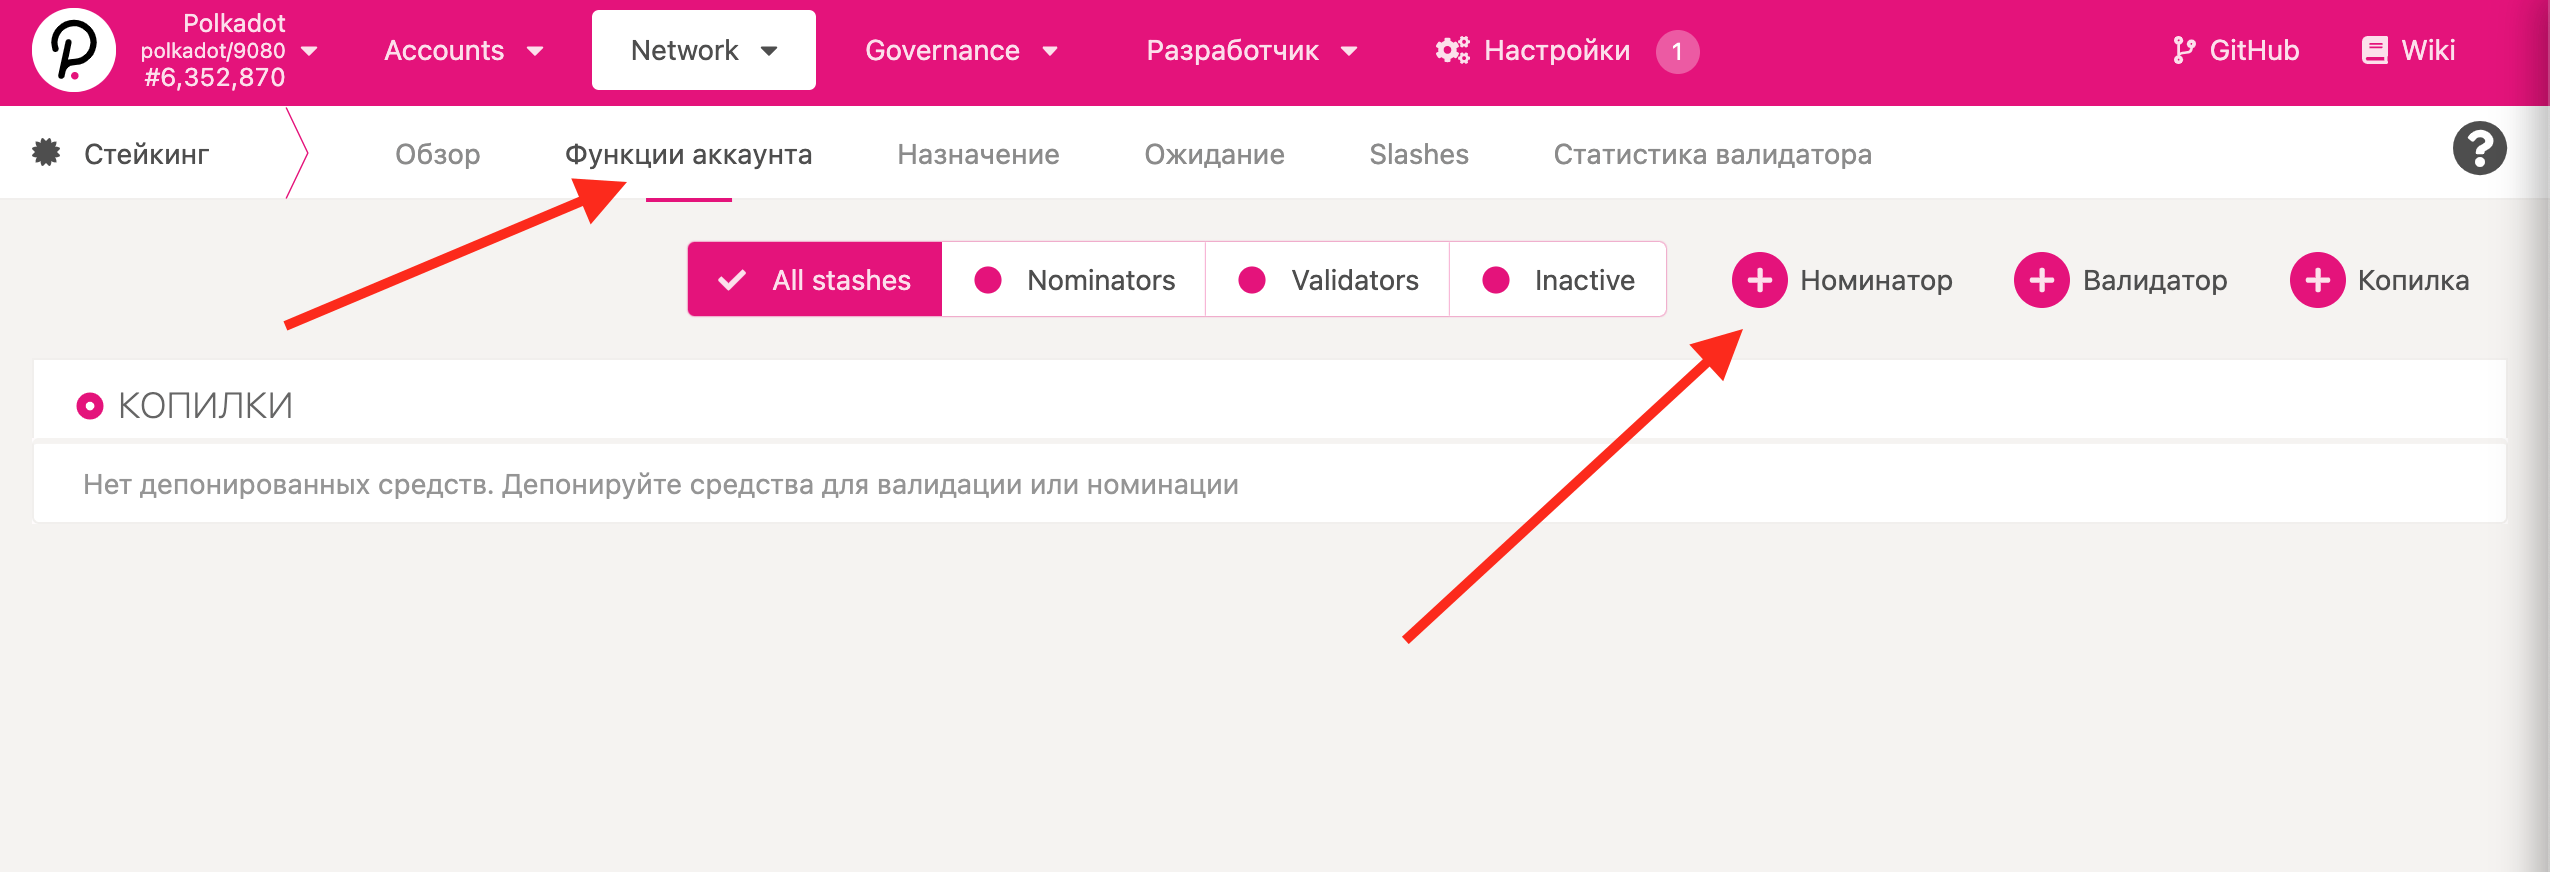Go to Статистика валидатора tab
Image resolution: width=2550 pixels, height=872 pixels.
pyautogui.click(x=1712, y=154)
